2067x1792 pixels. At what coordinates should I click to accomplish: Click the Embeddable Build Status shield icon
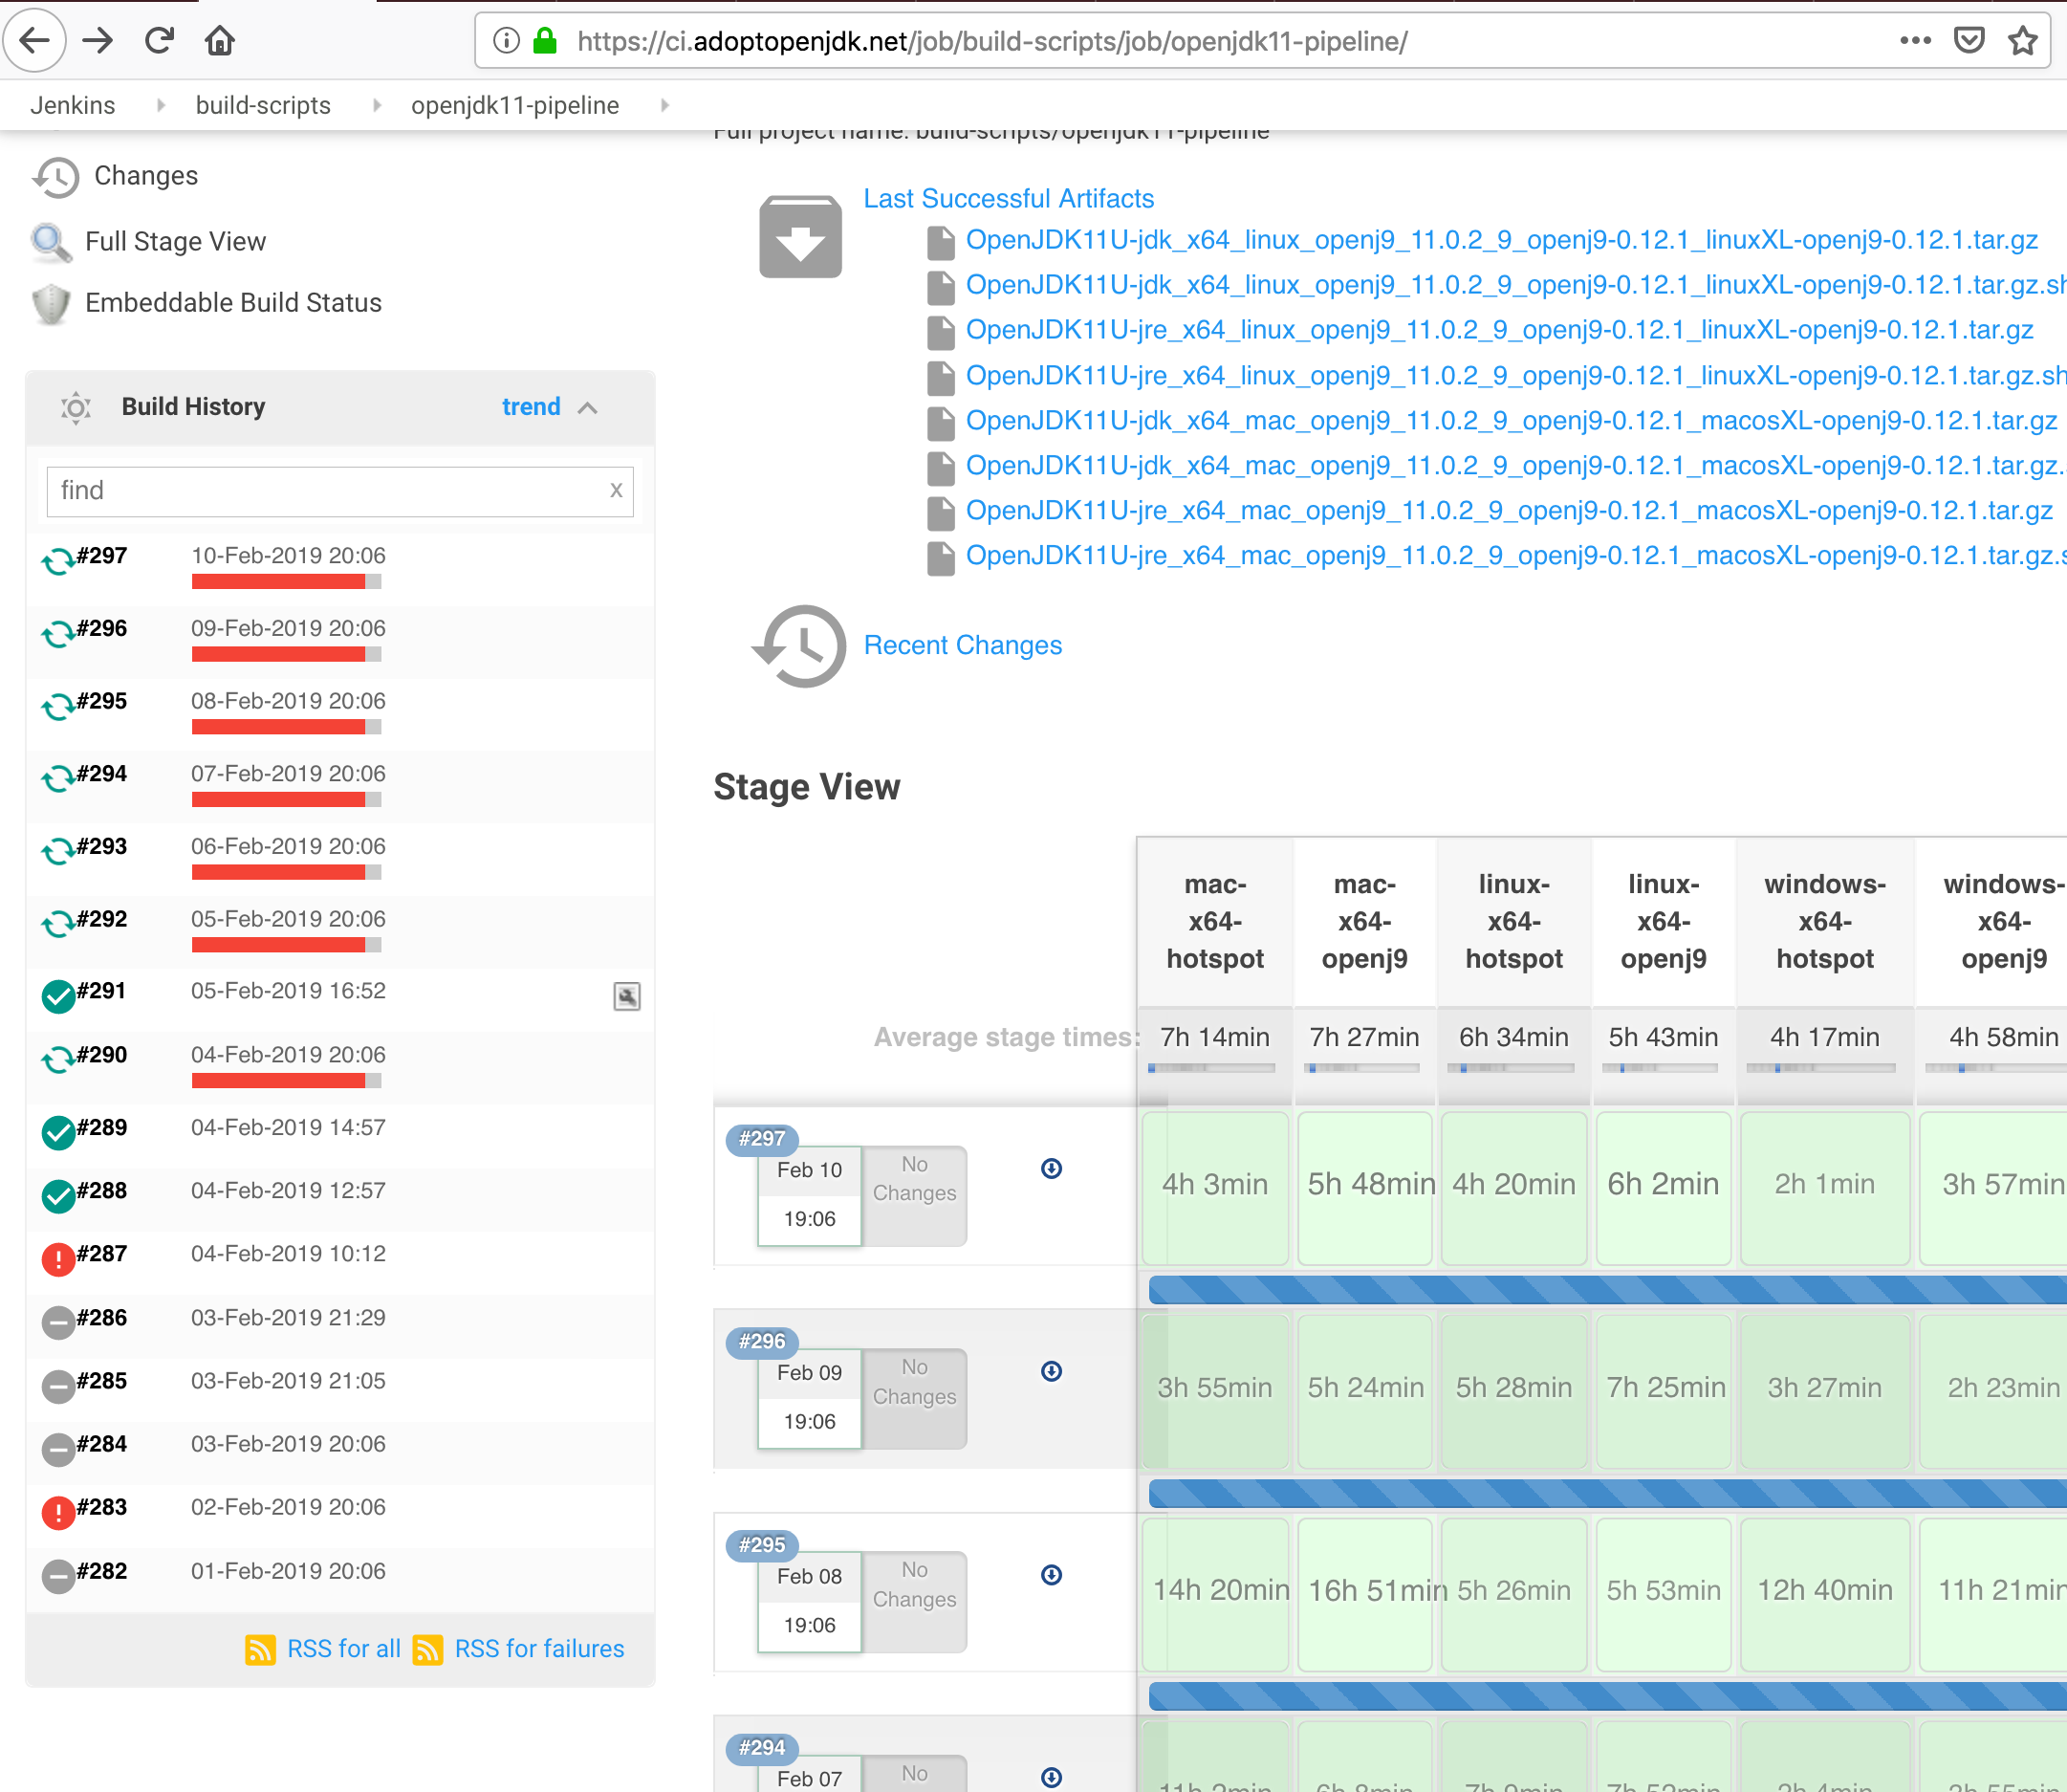pyautogui.click(x=52, y=303)
